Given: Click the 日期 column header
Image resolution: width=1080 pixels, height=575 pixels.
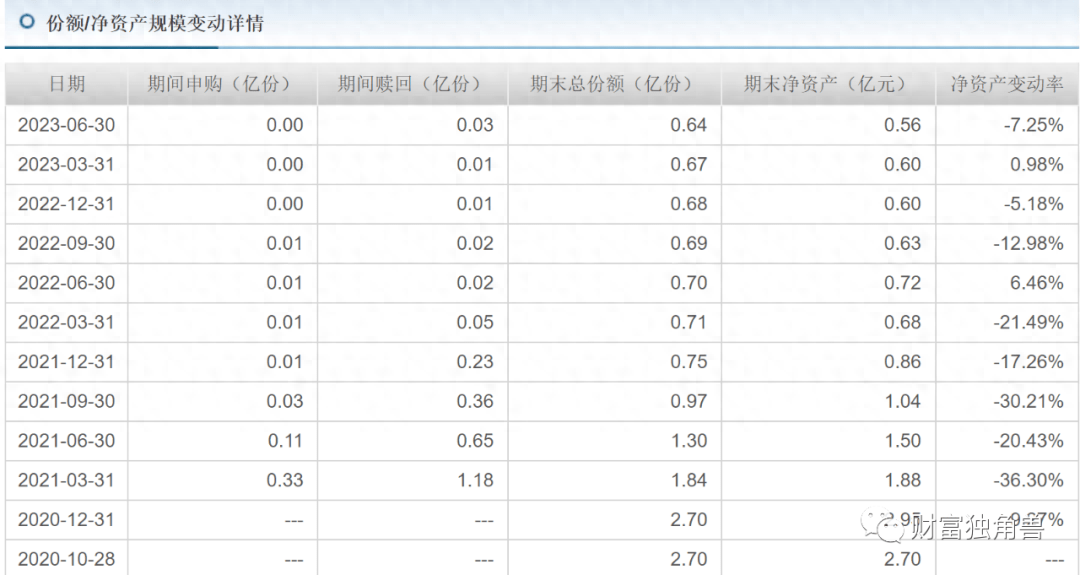Looking at the screenshot, I should tap(66, 85).
